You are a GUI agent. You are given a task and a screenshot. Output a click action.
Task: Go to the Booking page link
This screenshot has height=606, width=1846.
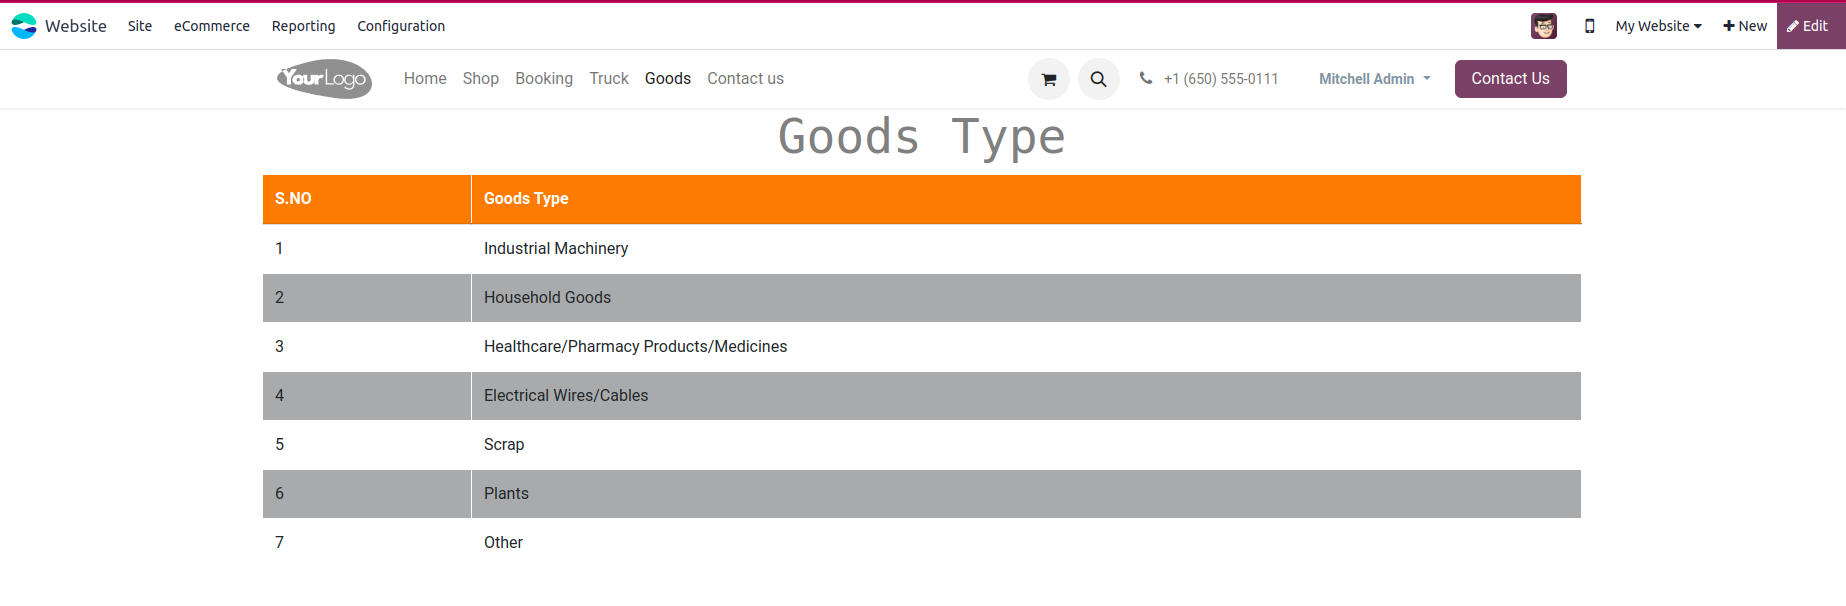click(x=544, y=79)
